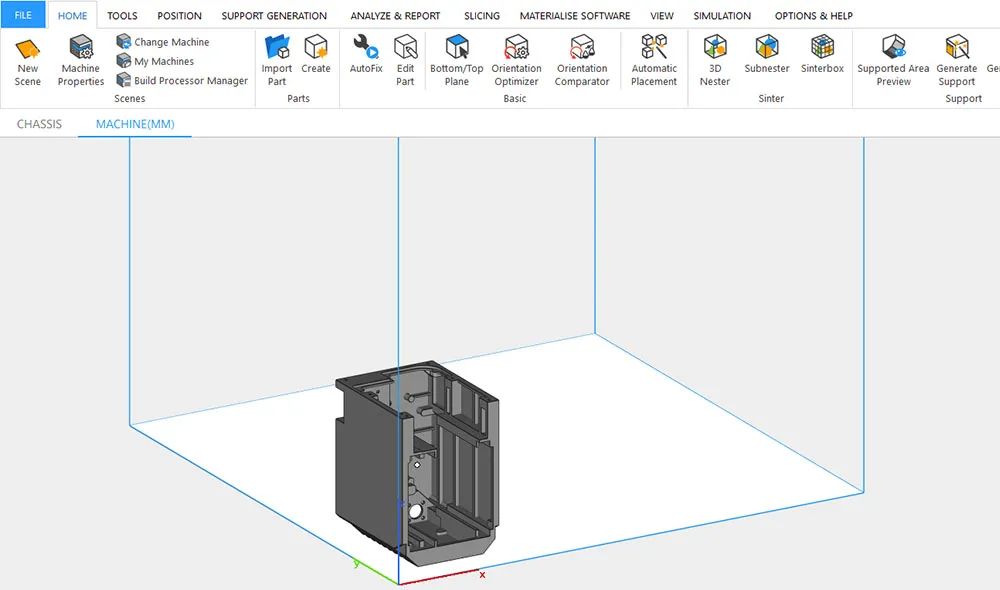The width and height of the screenshot is (1000, 590).
Task: Open MATERIALISE SOFTWARE tab
Action: point(575,16)
